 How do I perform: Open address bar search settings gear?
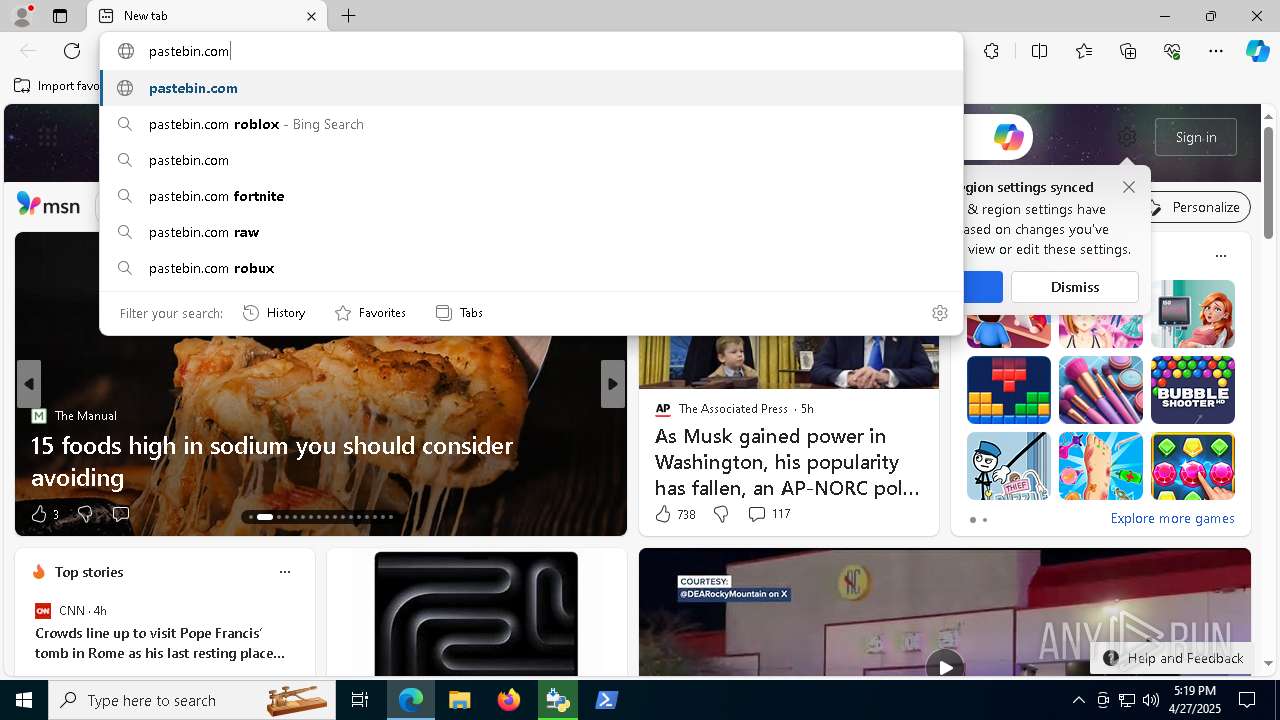[x=939, y=313]
